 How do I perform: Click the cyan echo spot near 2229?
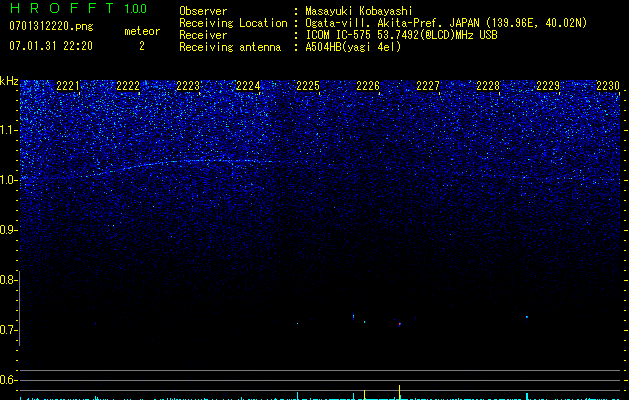pyautogui.click(x=527, y=317)
